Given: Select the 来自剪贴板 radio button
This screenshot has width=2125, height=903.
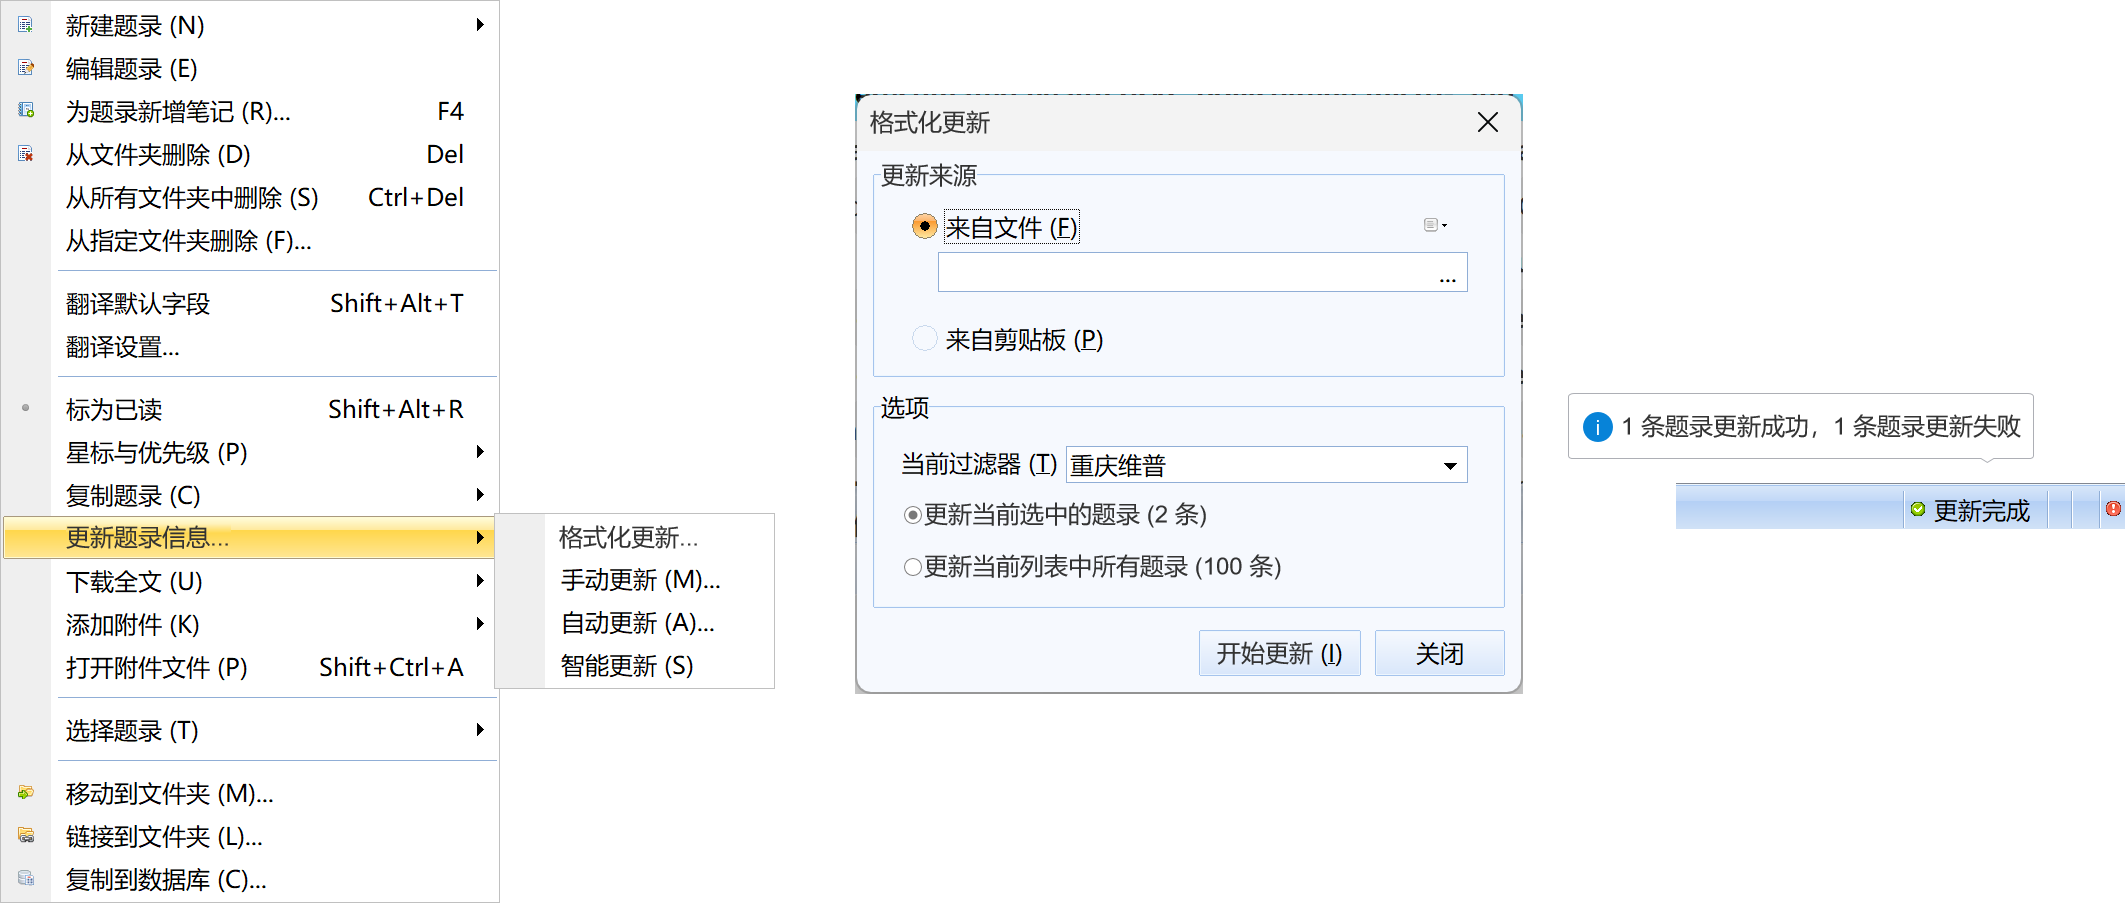Looking at the screenshot, I should click(x=924, y=339).
